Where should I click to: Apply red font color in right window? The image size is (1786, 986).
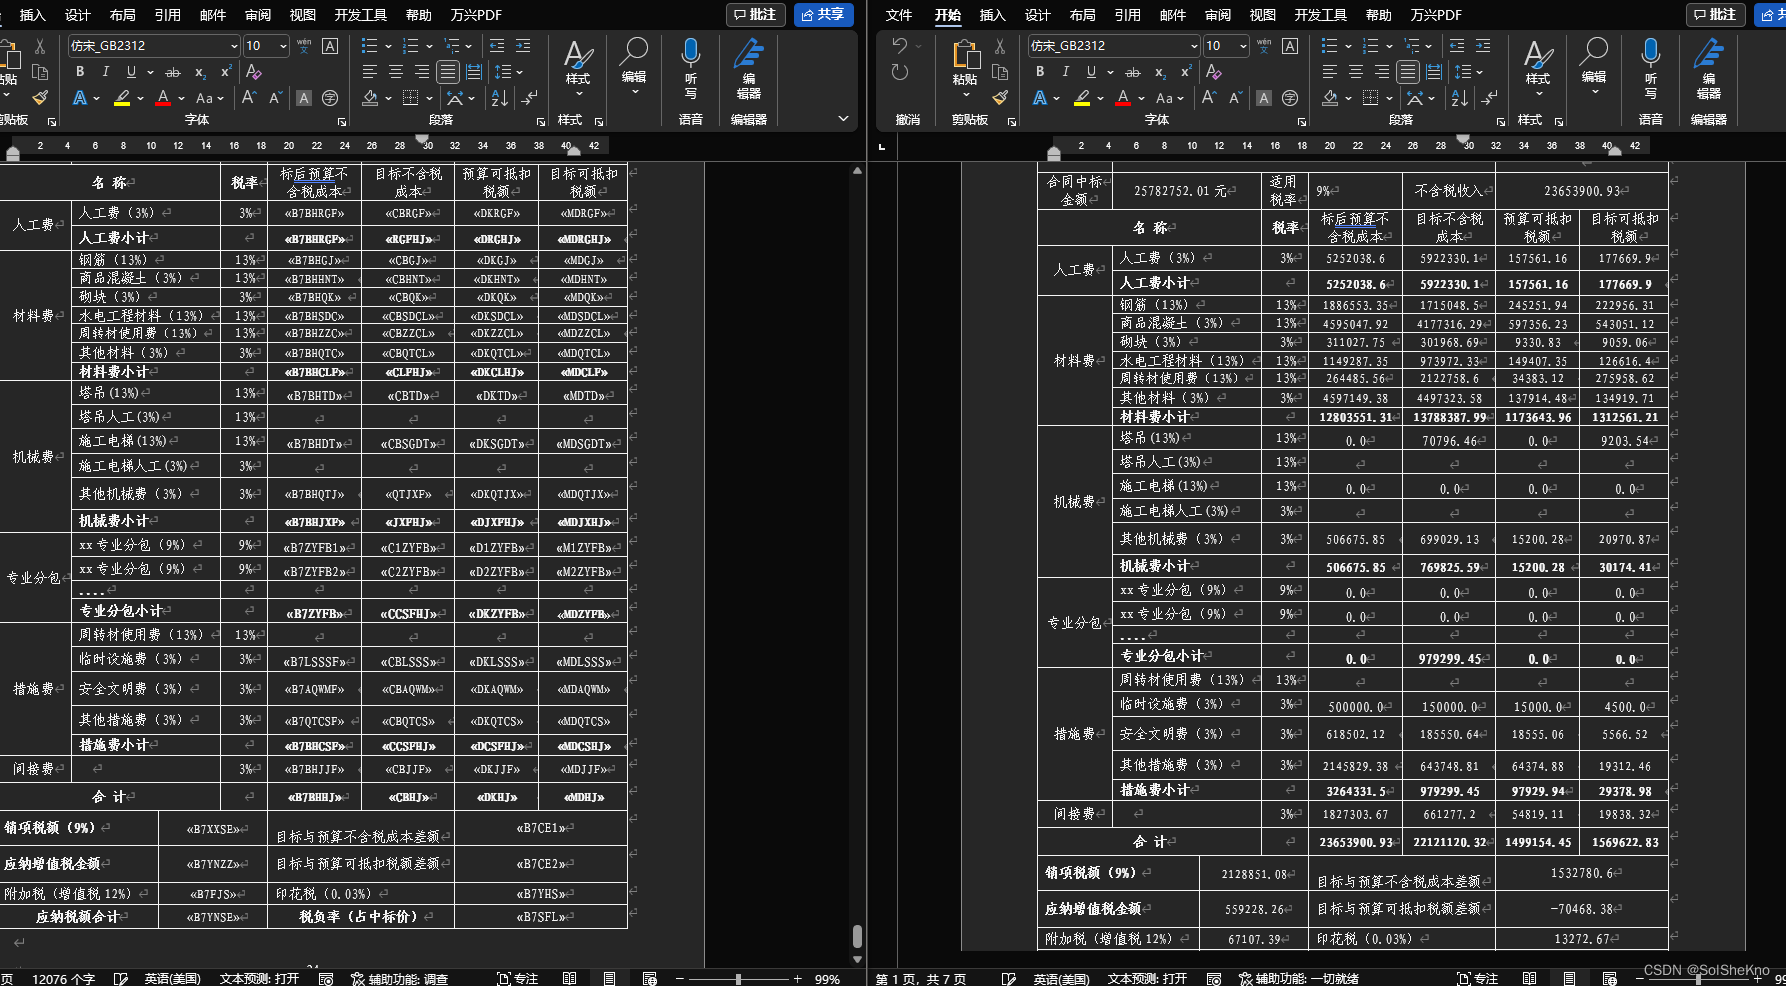[1123, 98]
